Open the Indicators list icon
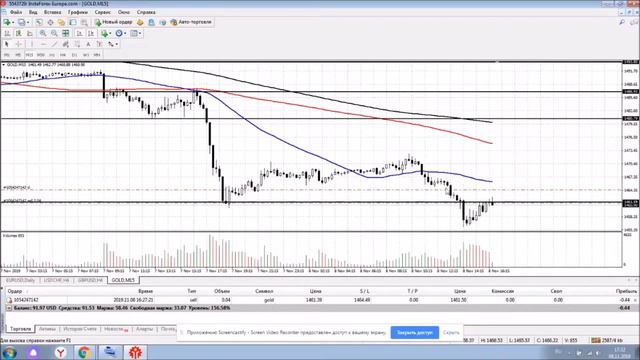This screenshot has width=640, height=360. (x=104, y=33)
